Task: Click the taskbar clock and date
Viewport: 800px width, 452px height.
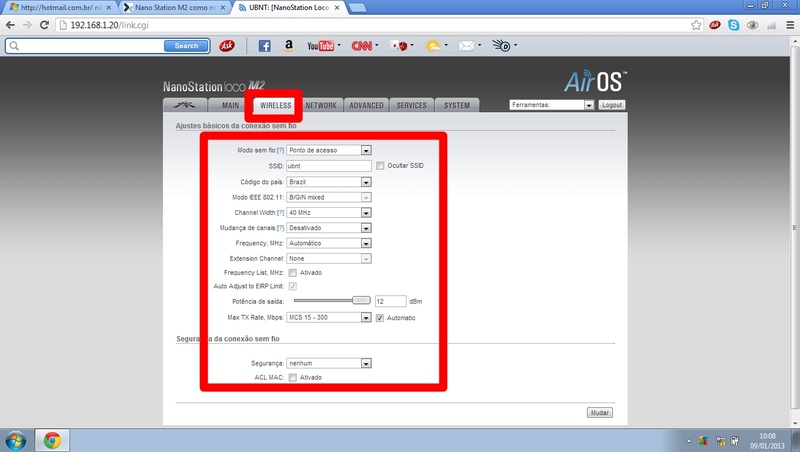Action: 767,441
